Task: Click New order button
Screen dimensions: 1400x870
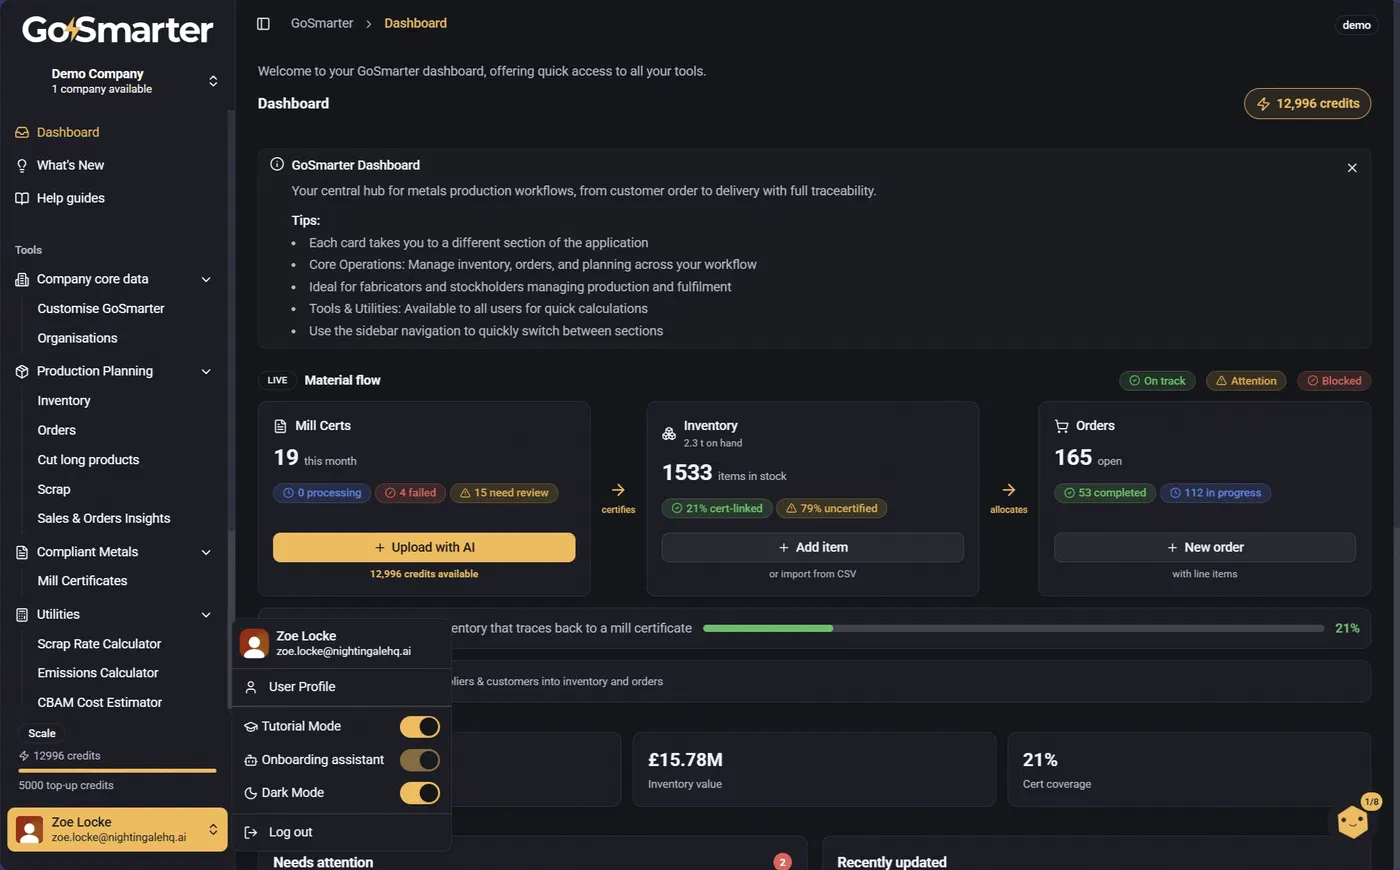Action: coord(1205,547)
